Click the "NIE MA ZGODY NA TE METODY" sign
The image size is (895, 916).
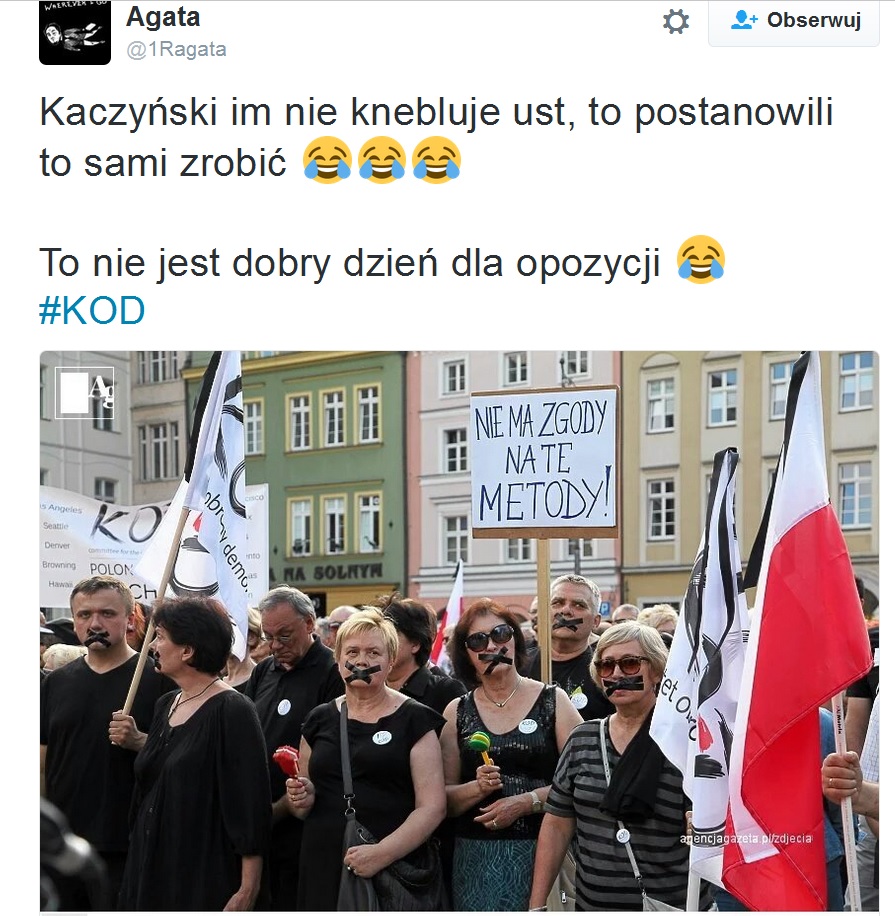pyautogui.click(x=544, y=462)
